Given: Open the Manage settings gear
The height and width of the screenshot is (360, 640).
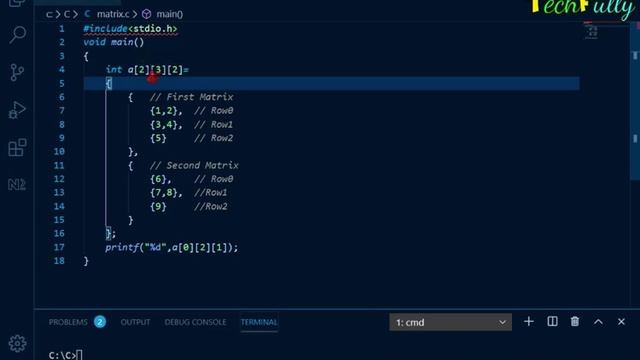Looking at the screenshot, I should (17, 343).
